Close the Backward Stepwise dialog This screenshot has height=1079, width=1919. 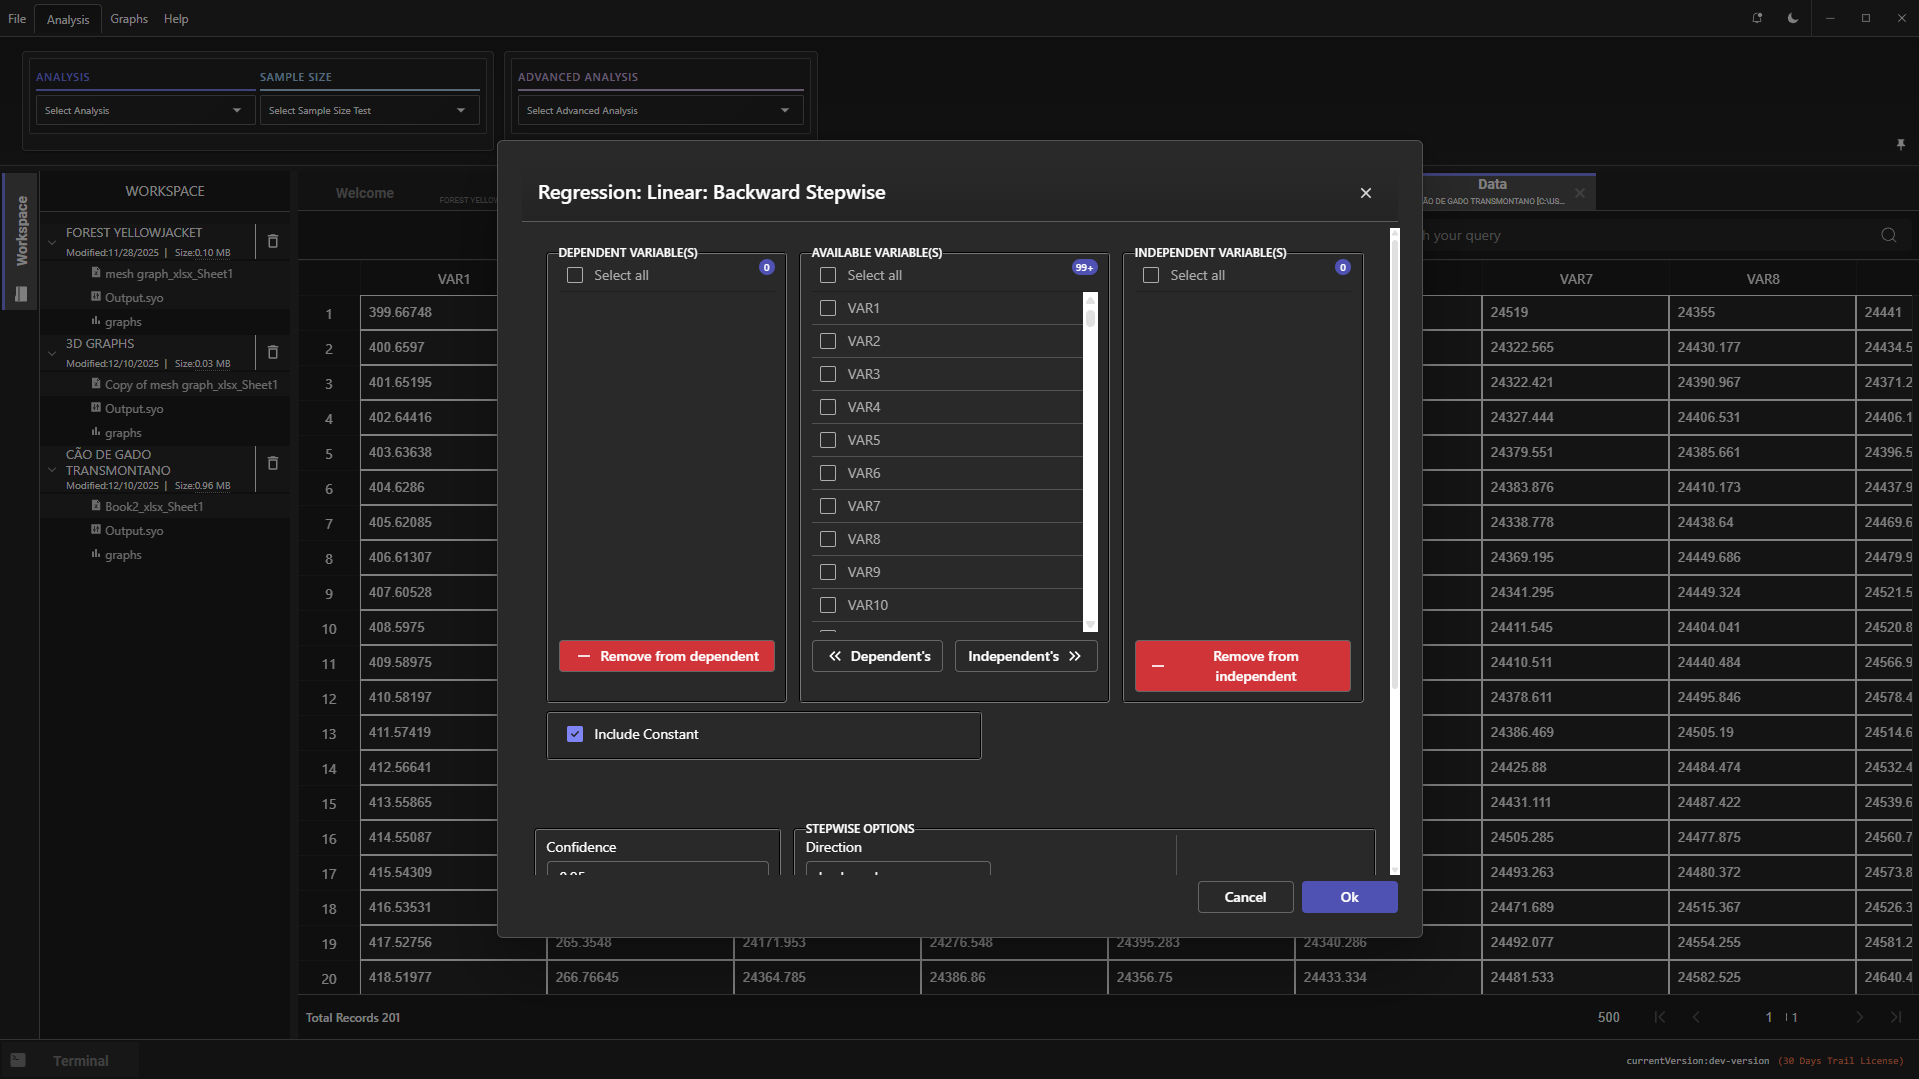pyautogui.click(x=1365, y=193)
